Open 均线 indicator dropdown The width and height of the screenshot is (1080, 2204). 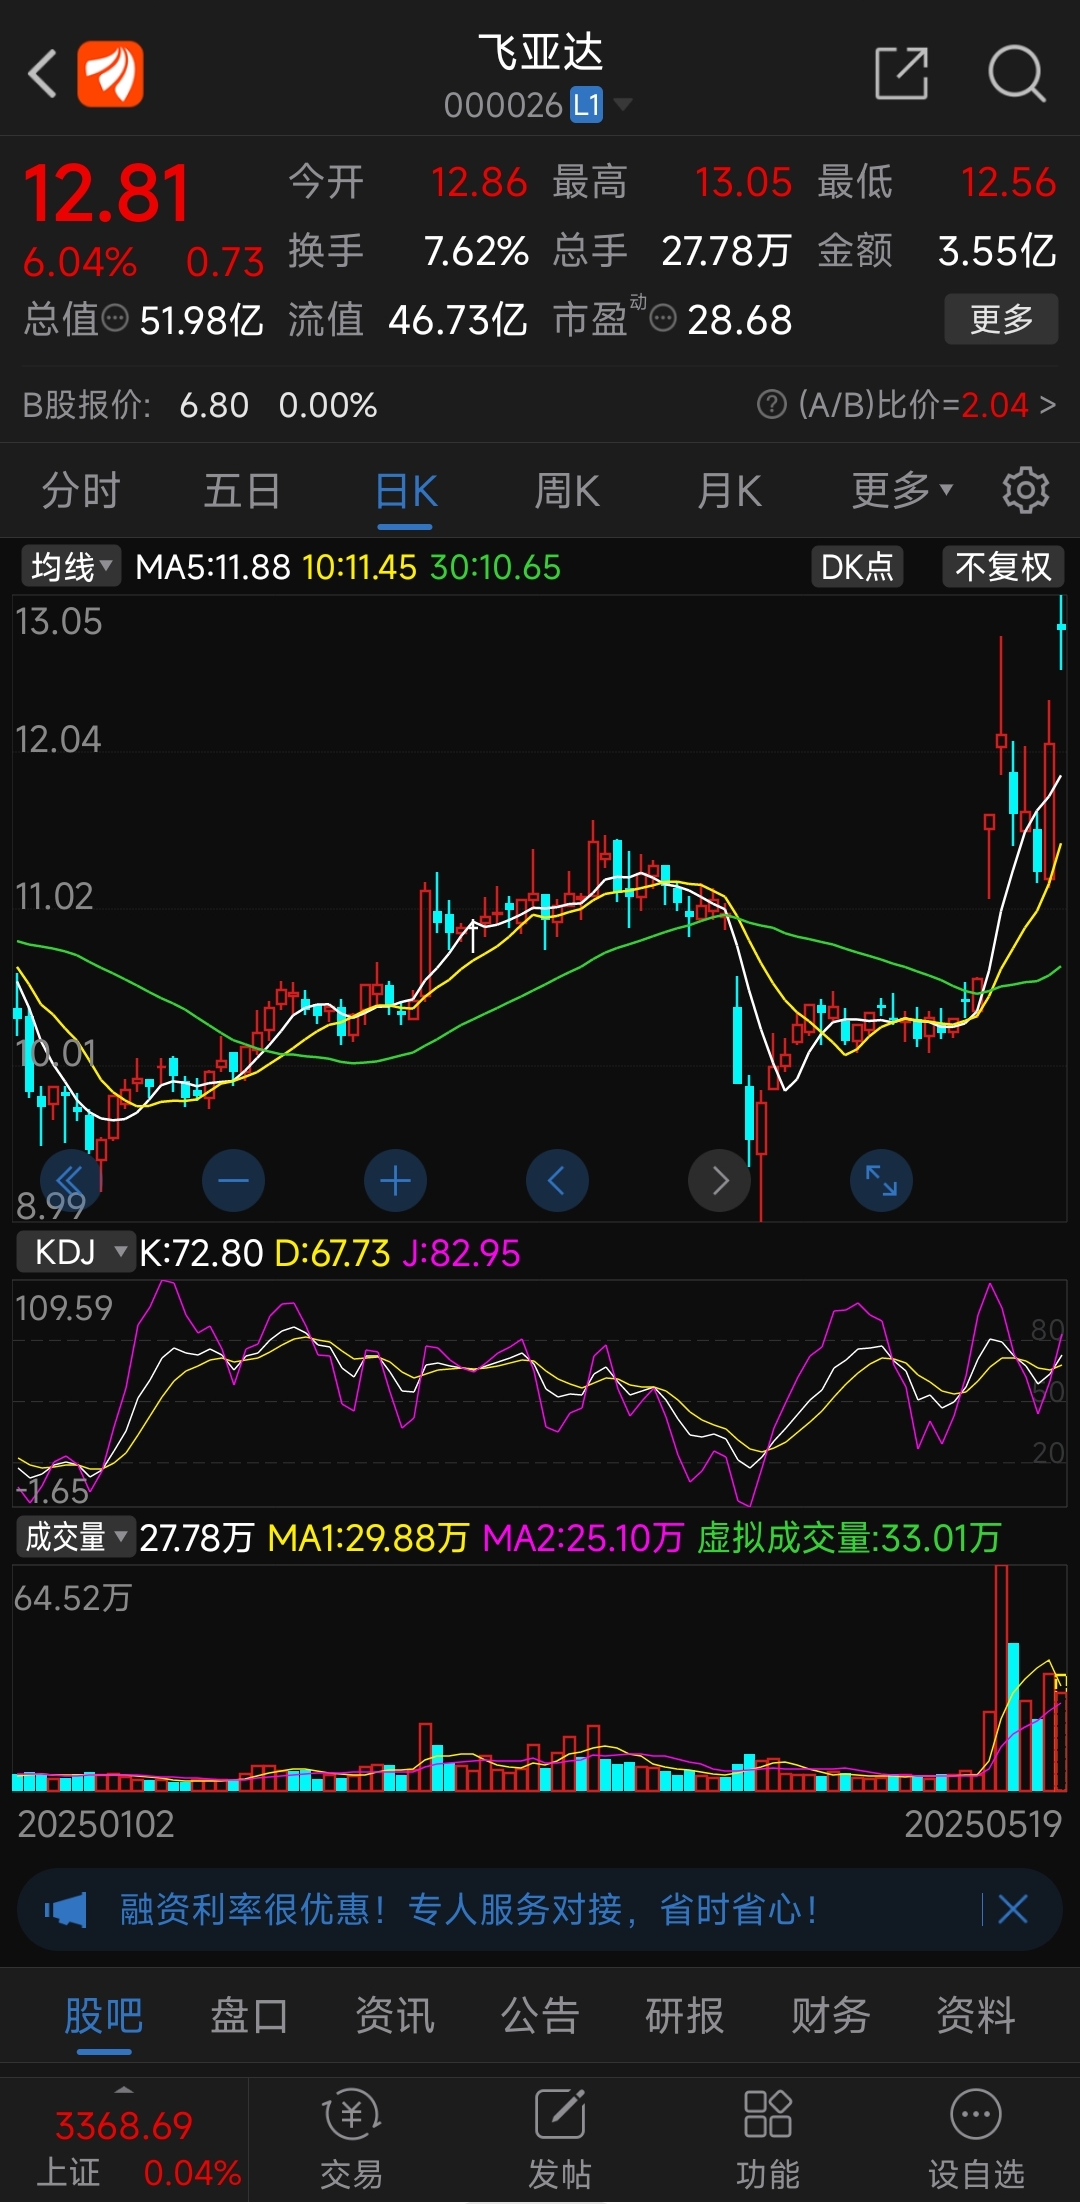pos(70,567)
